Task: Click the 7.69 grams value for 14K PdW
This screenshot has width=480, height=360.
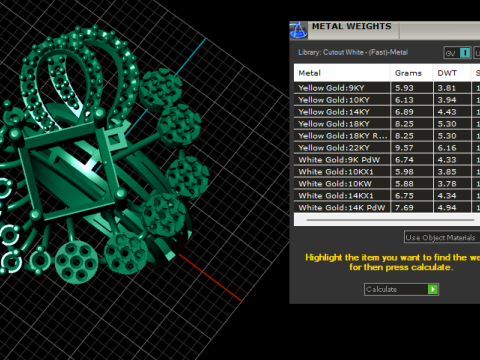Action: pos(404,208)
